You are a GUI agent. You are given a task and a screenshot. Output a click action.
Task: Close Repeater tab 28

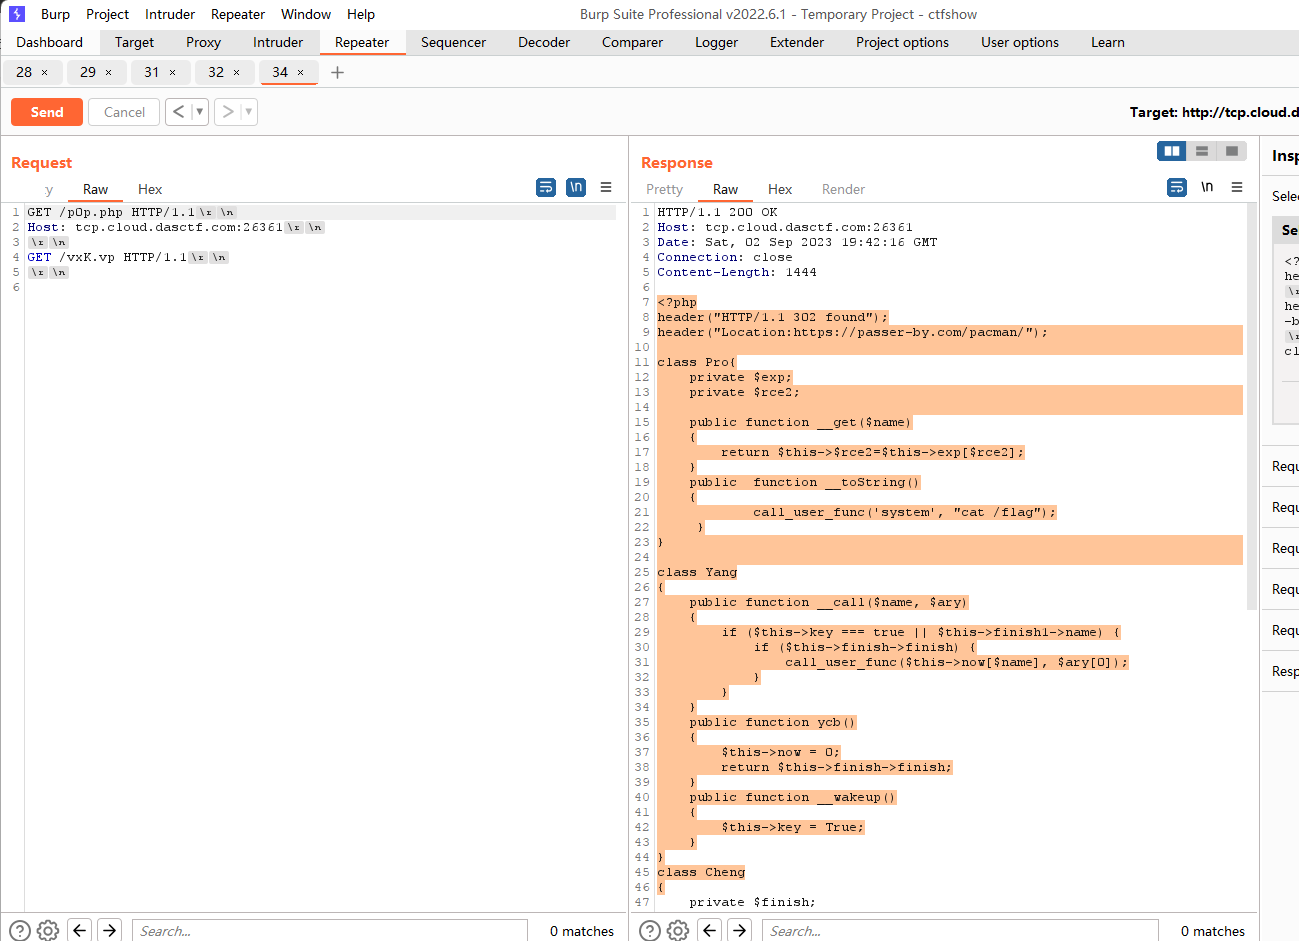(44, 72)
